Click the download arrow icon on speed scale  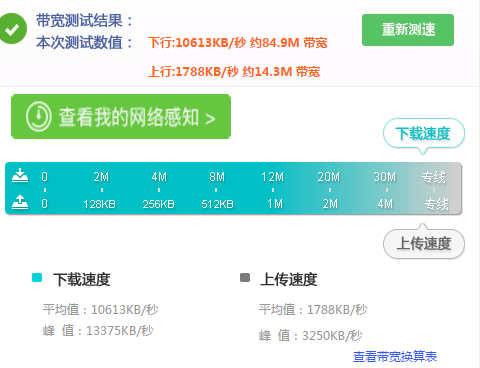pyautogui.click(x=20, y=175)
